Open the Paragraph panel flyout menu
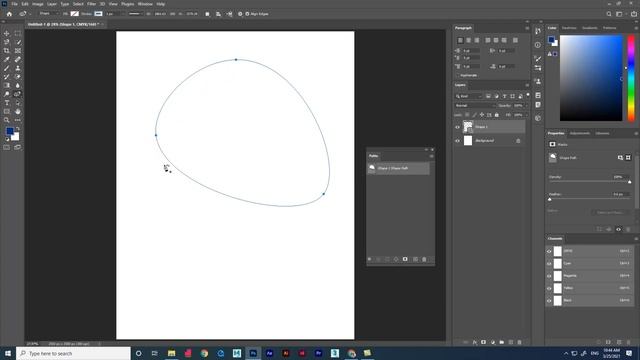Image resolution: width=640 pixels, height=360 pixels. pos(527,28)
